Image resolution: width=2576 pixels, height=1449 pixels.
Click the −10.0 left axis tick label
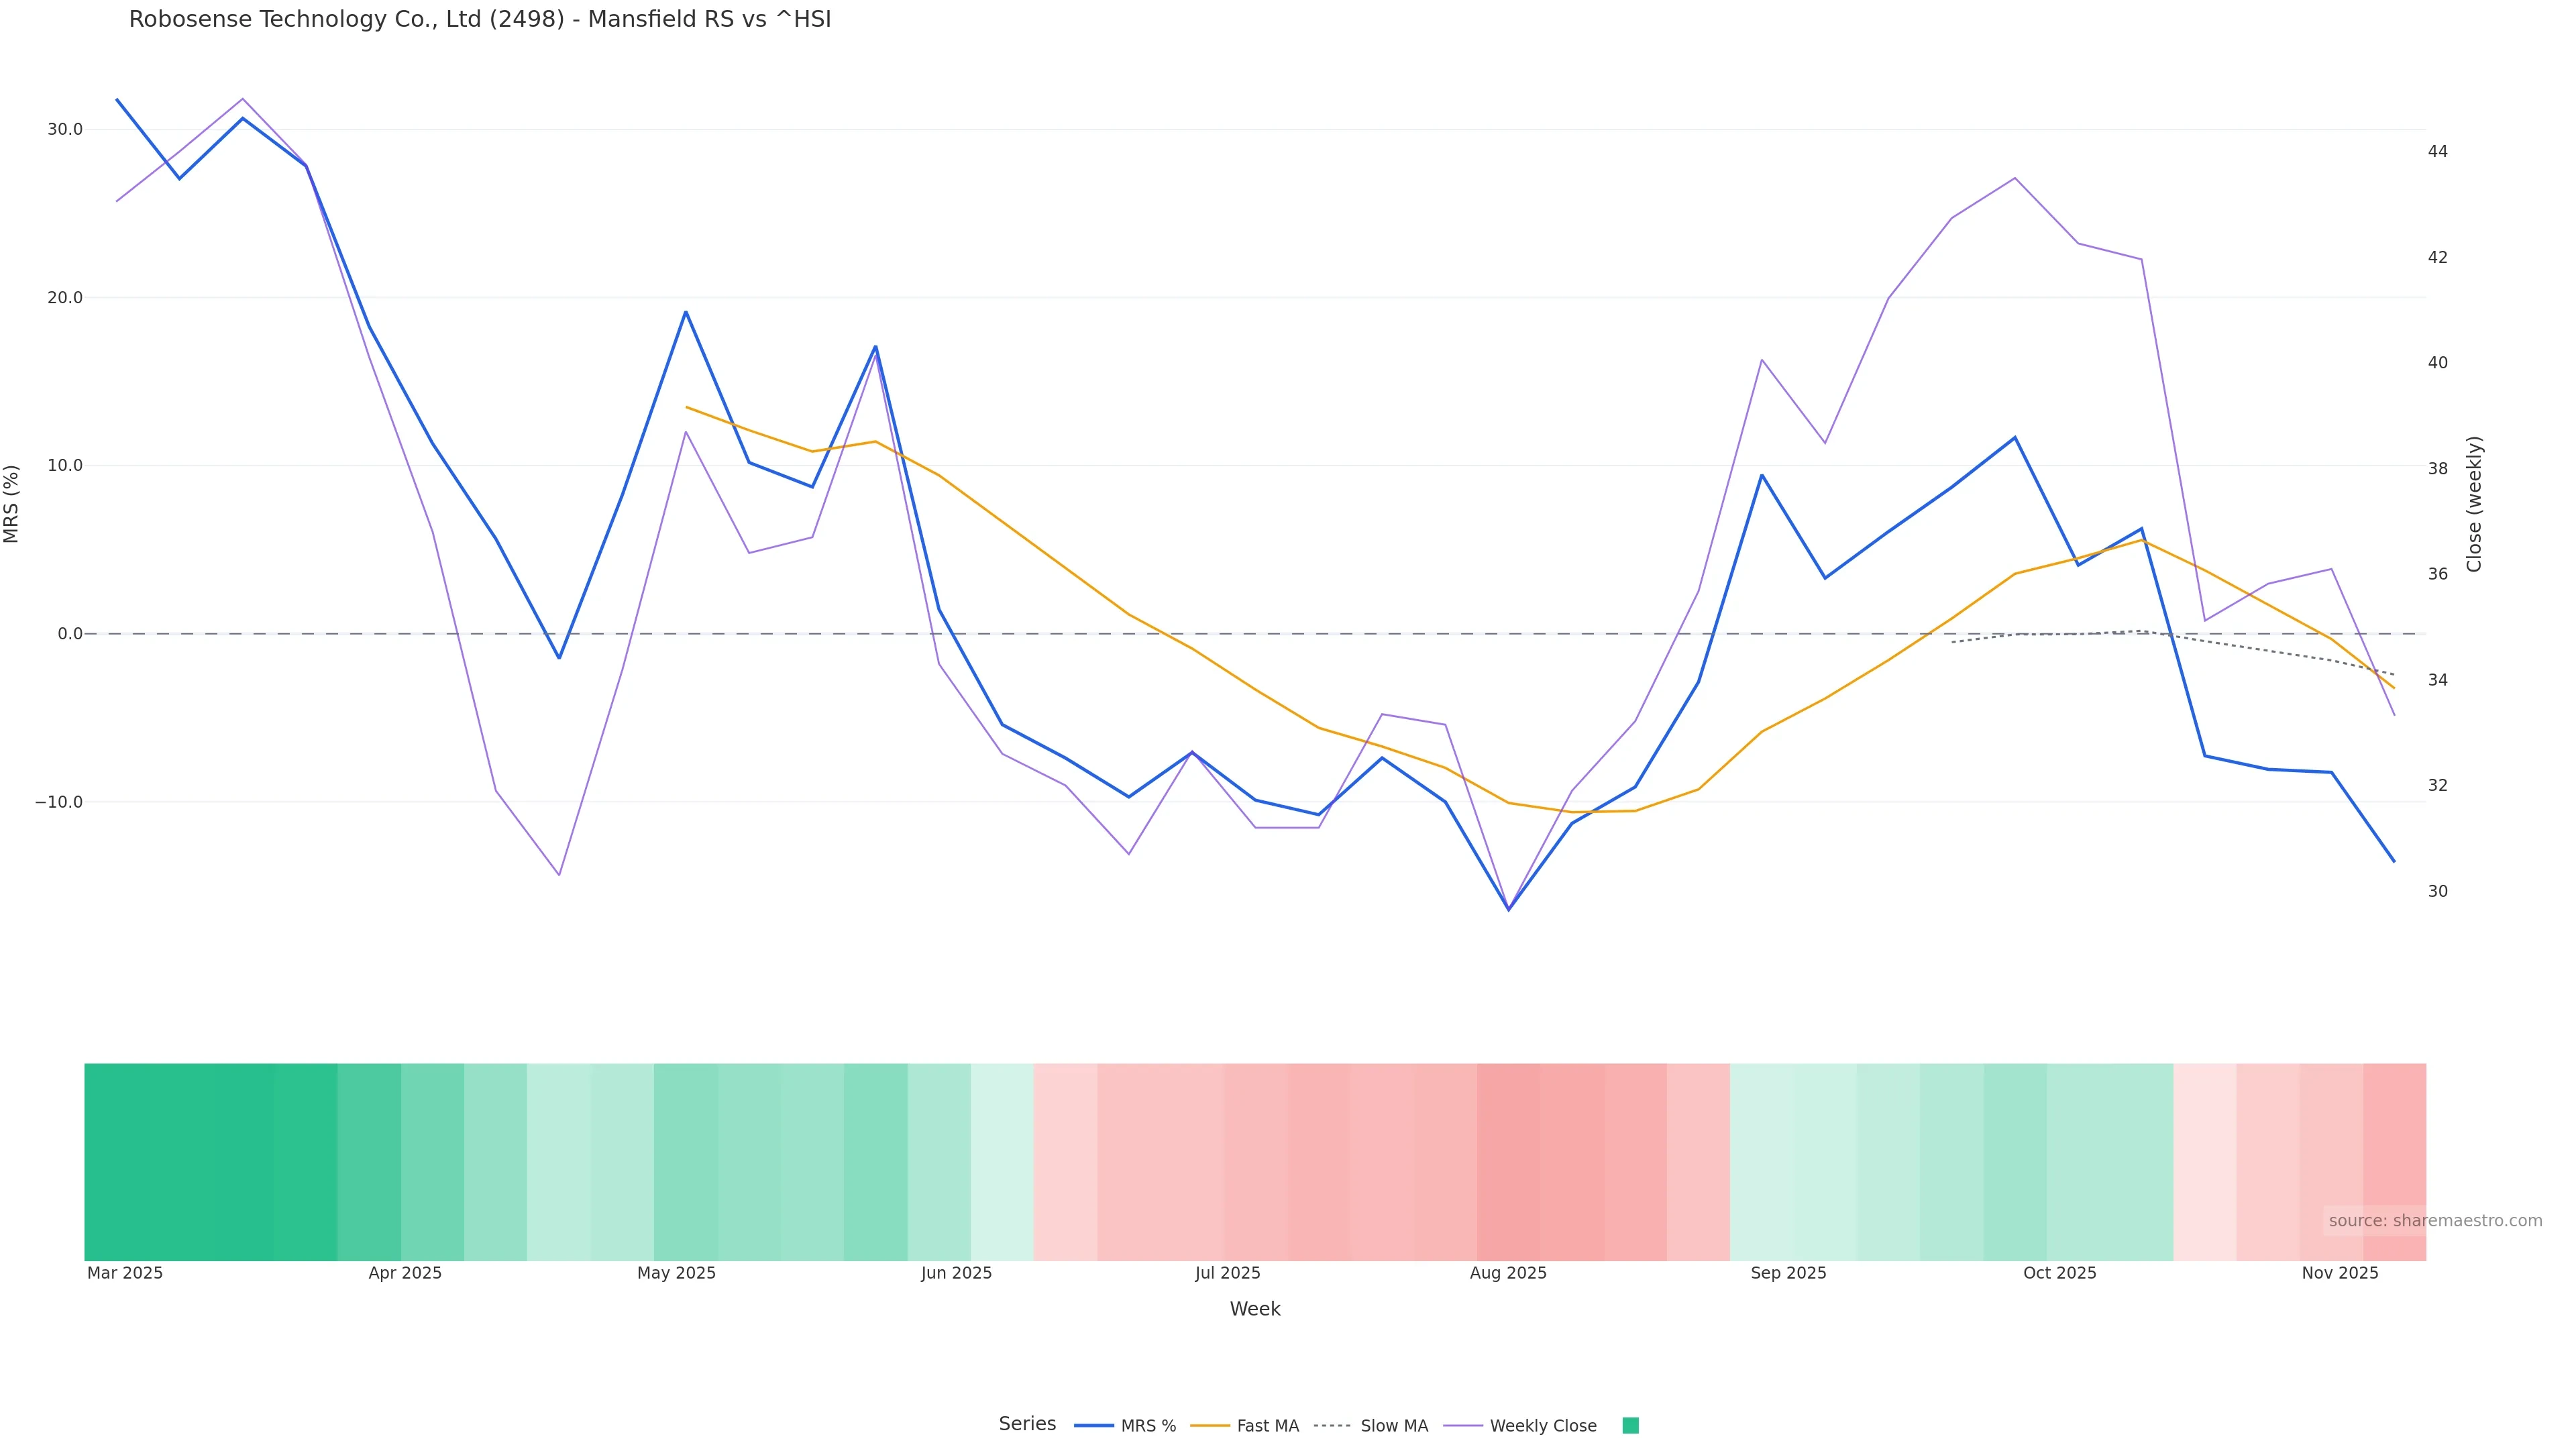tap(59, 803)
